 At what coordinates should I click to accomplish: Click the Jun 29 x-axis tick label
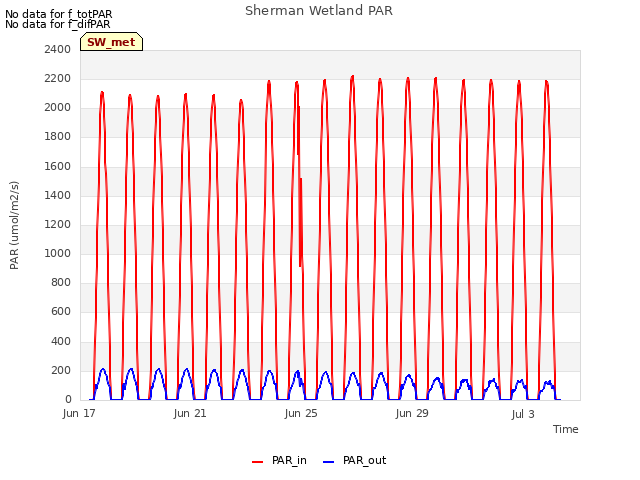(412, 414)
